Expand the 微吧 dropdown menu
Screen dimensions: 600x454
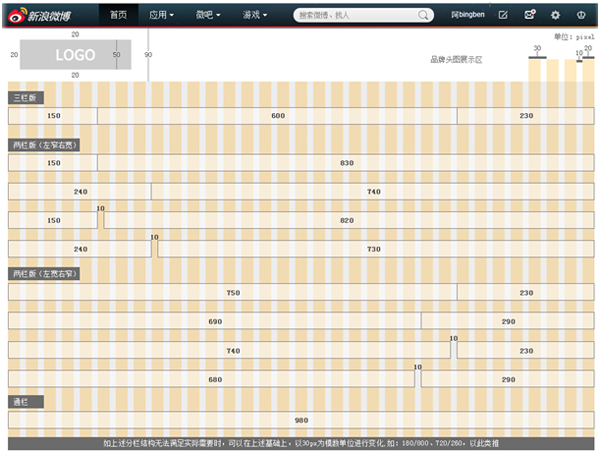[x=208, y=15]
